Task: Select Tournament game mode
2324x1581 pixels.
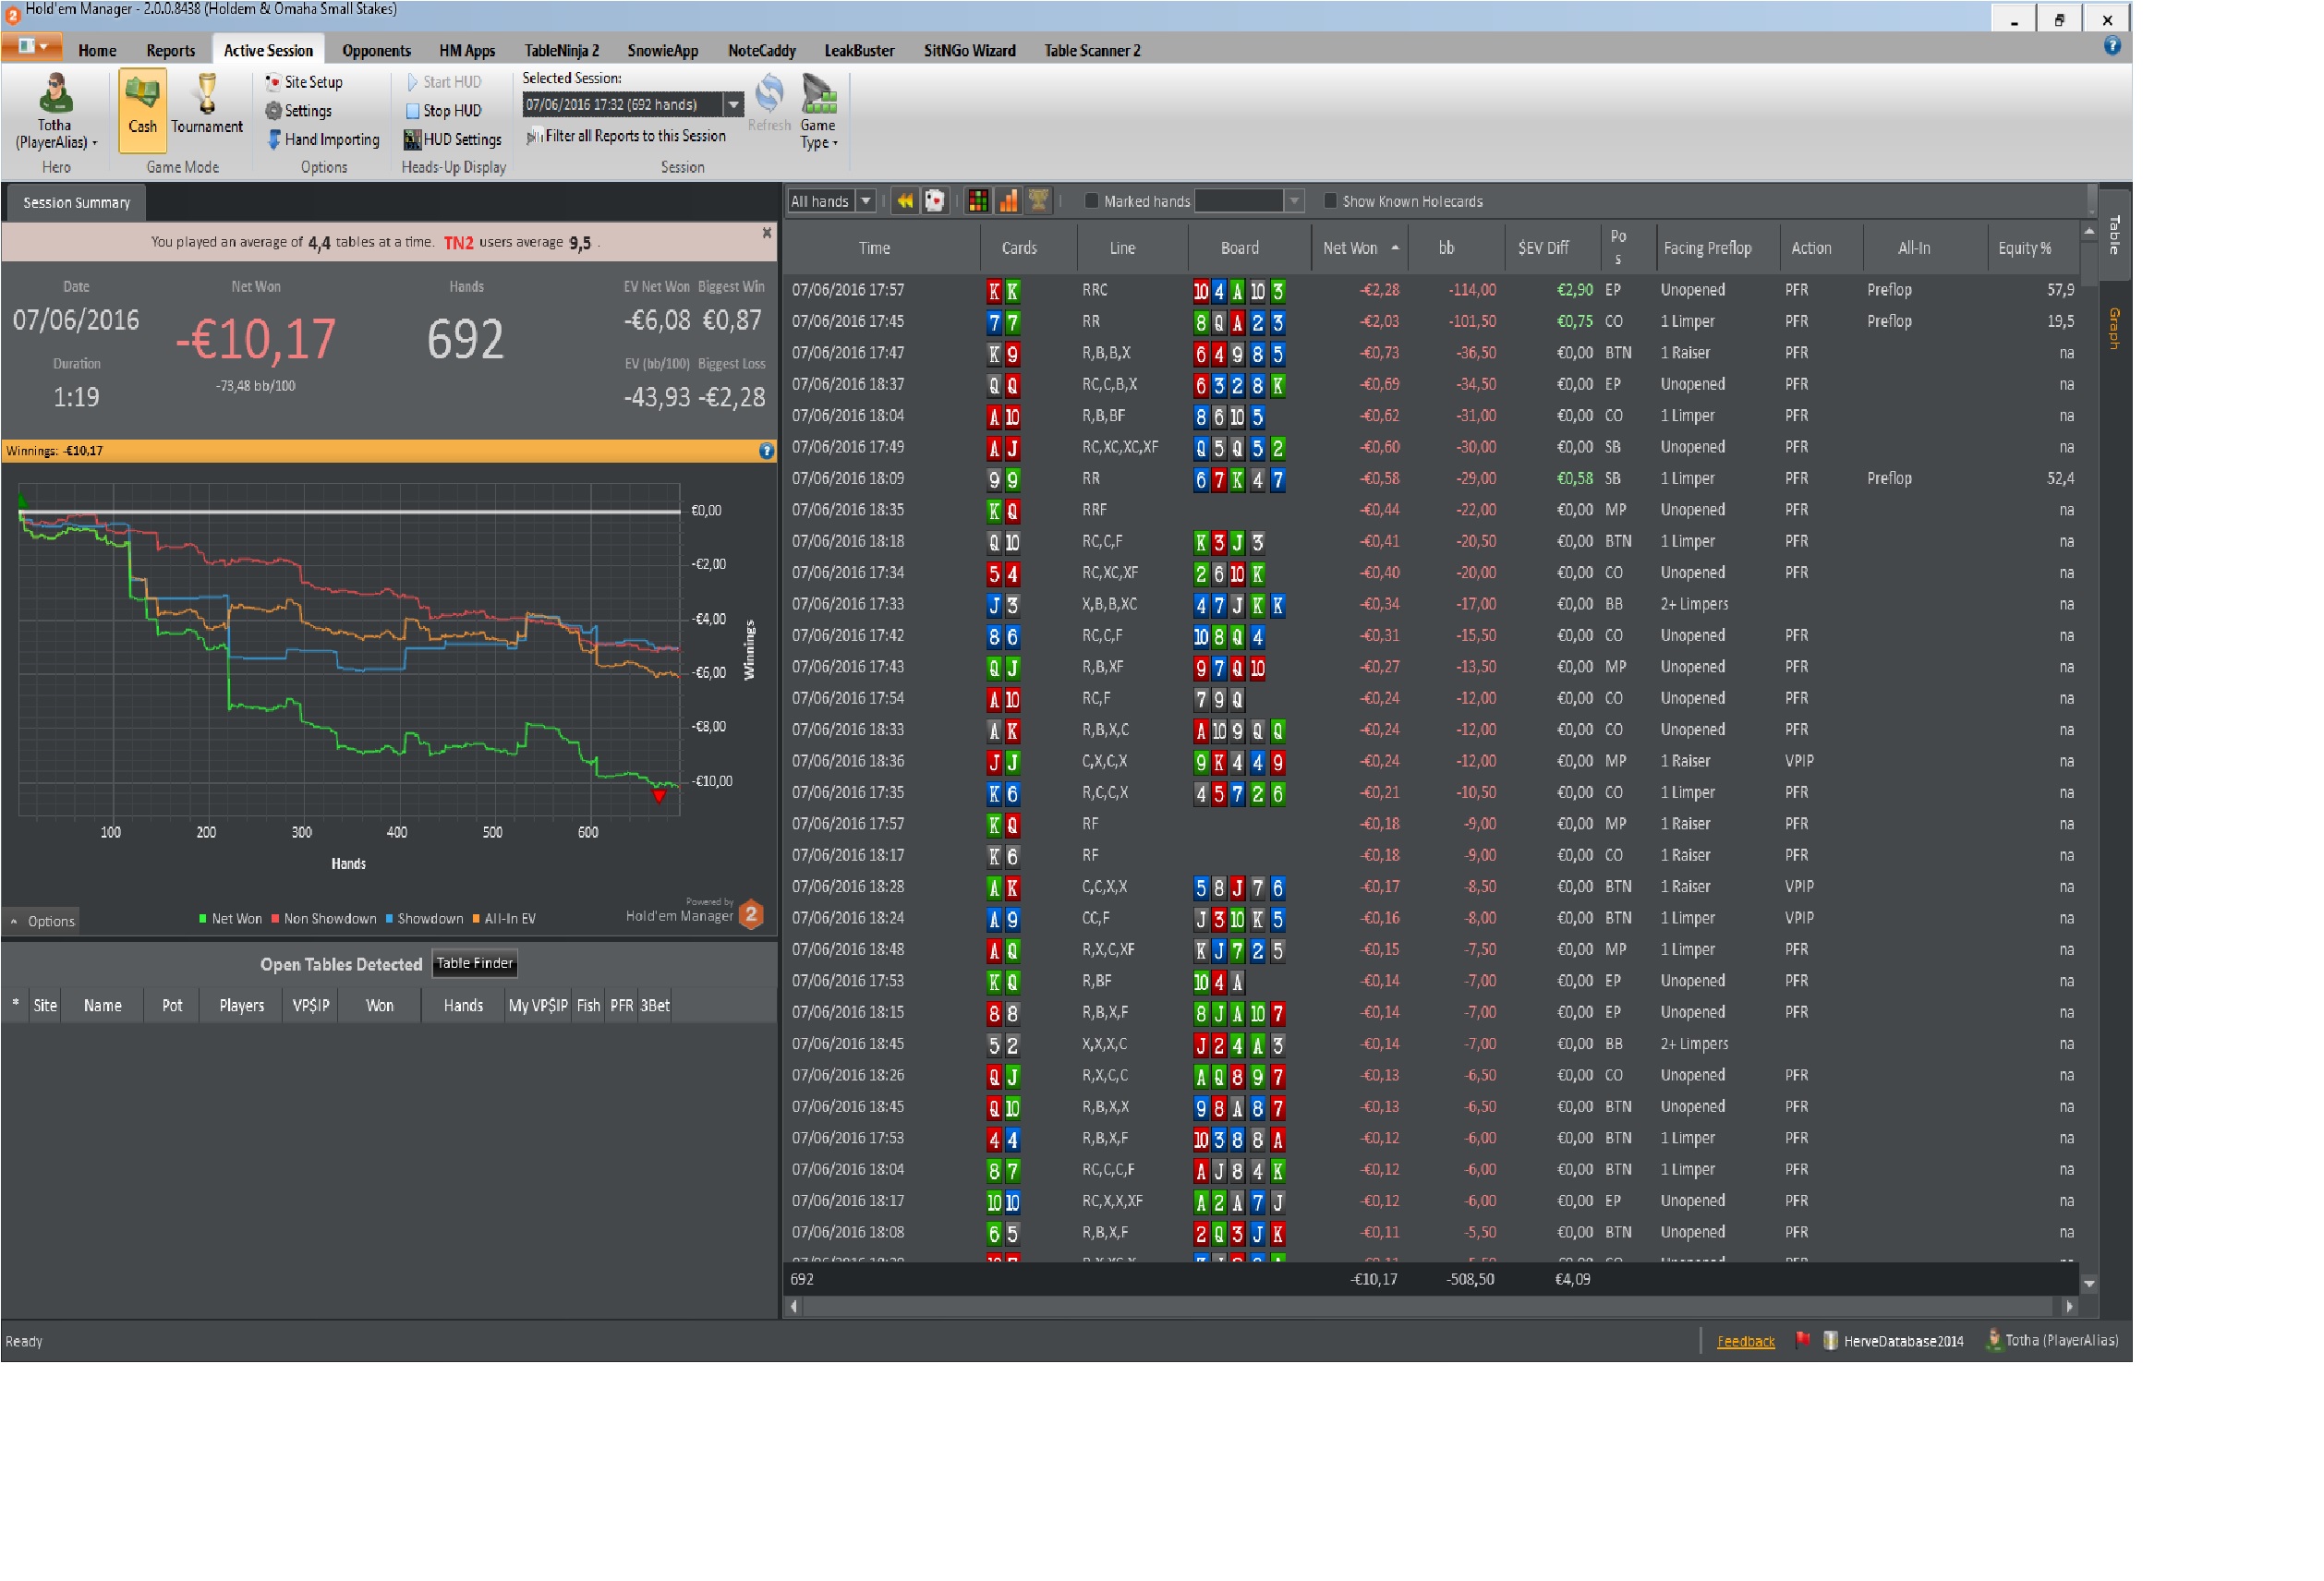Action: (206, 105)
